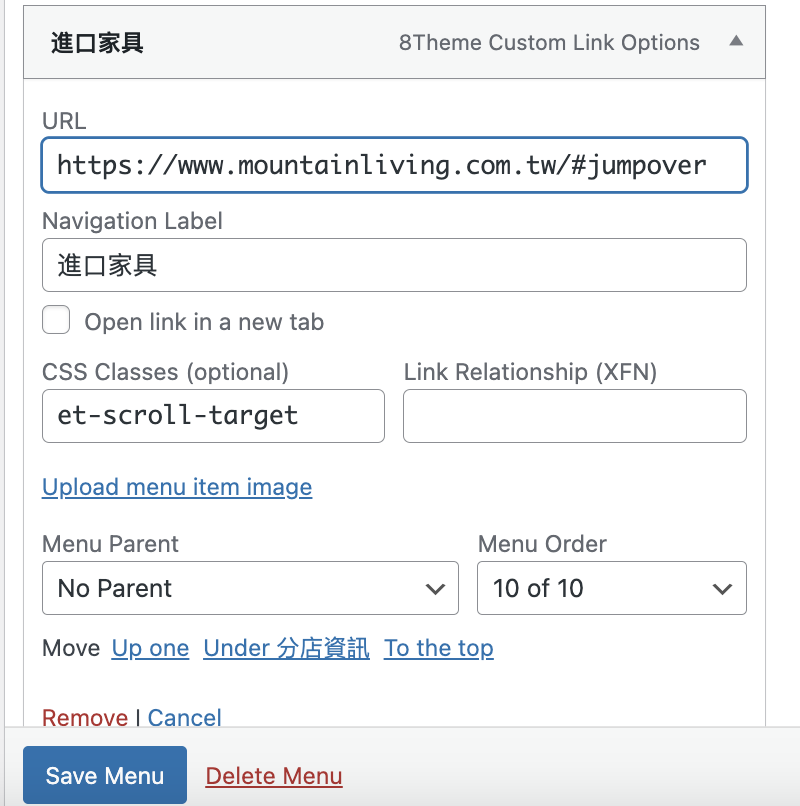Click the CSS Classes field with et-scroll-target
The height and width of the screenshot is (806, 800).
click(x=213, y=416)
